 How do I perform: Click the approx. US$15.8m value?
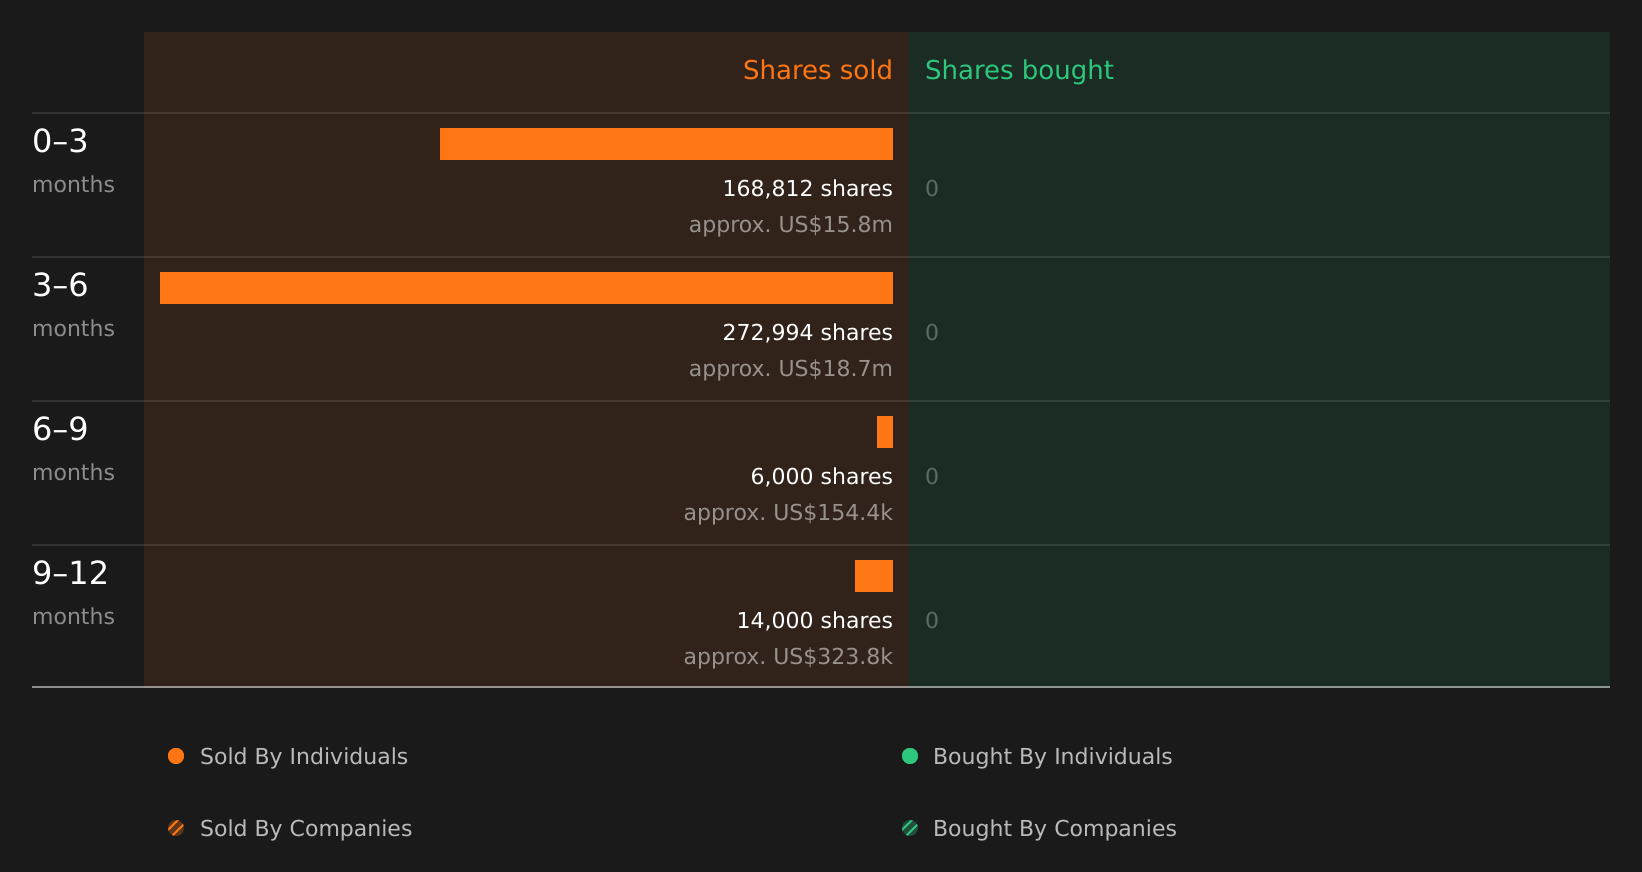pyautogui.click(x=791, y=225)
